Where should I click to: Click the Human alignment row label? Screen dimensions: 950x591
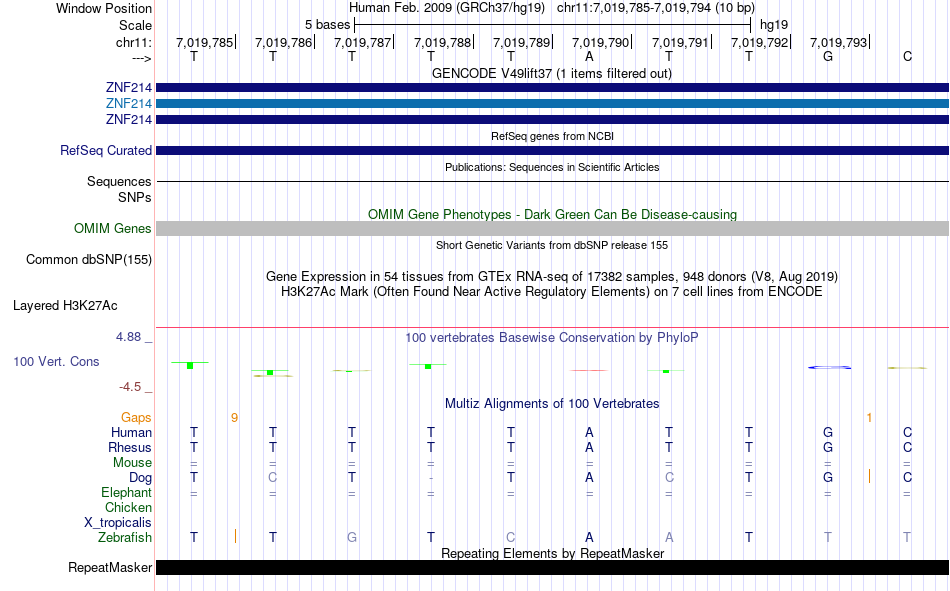click(131, 433)
